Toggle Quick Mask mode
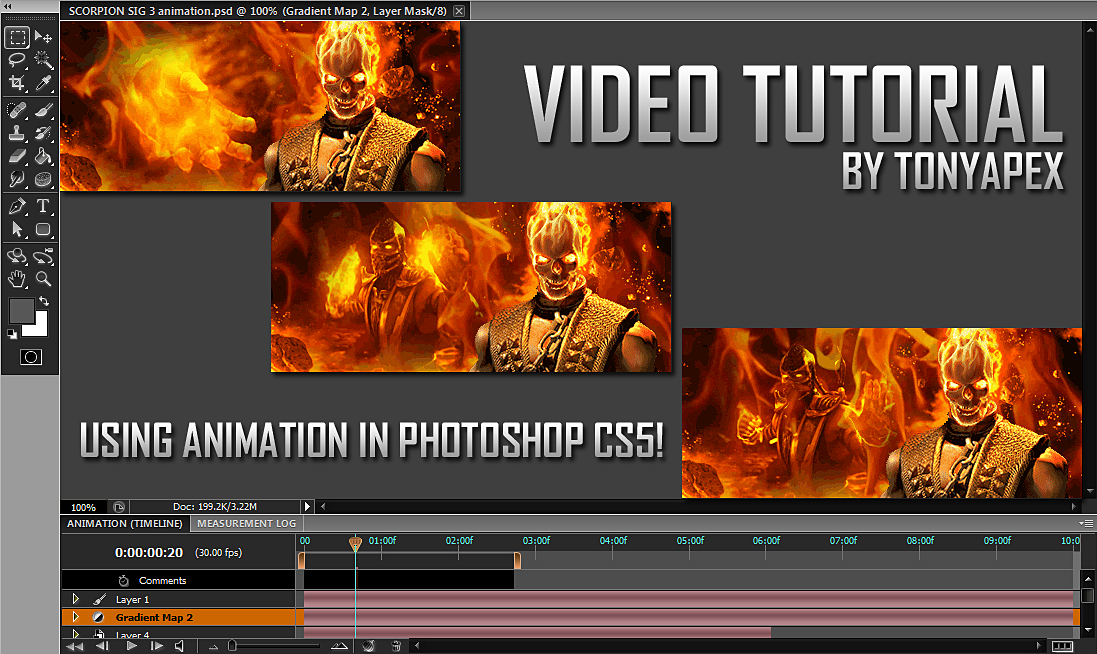Viewport: 1097px width, 654px height. pyautogui.click(x=30, y=357)
